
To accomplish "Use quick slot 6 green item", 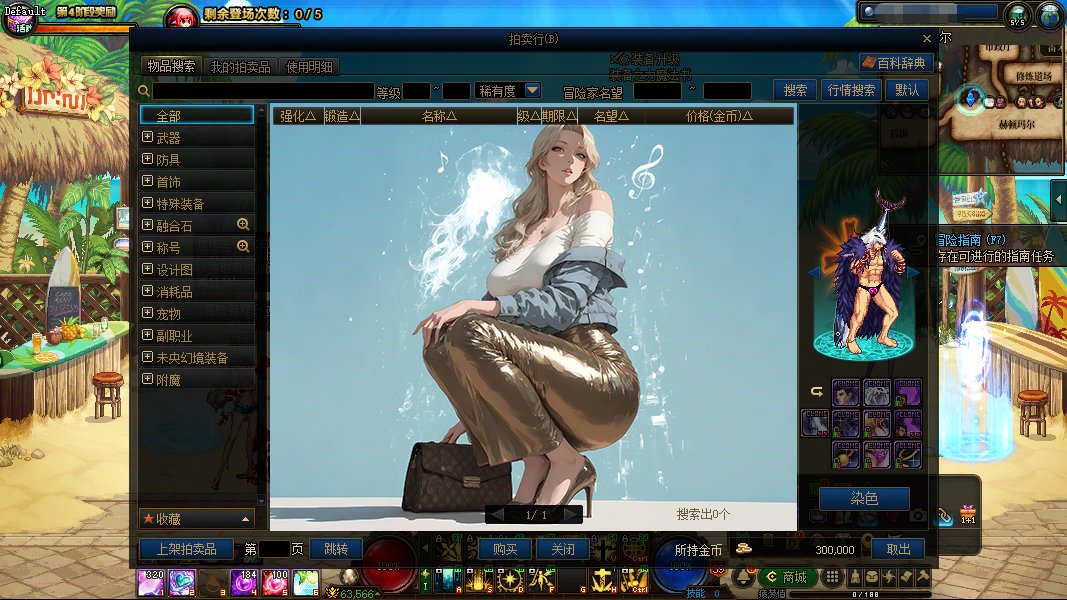I will tap(306, 583).
